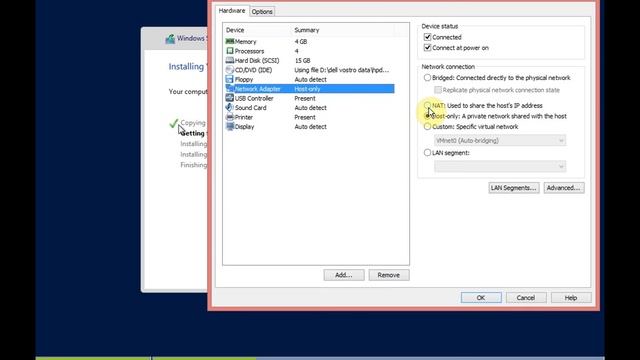Select the Floppy row label
Screen dimensions: 640x360
pos(244,80)
